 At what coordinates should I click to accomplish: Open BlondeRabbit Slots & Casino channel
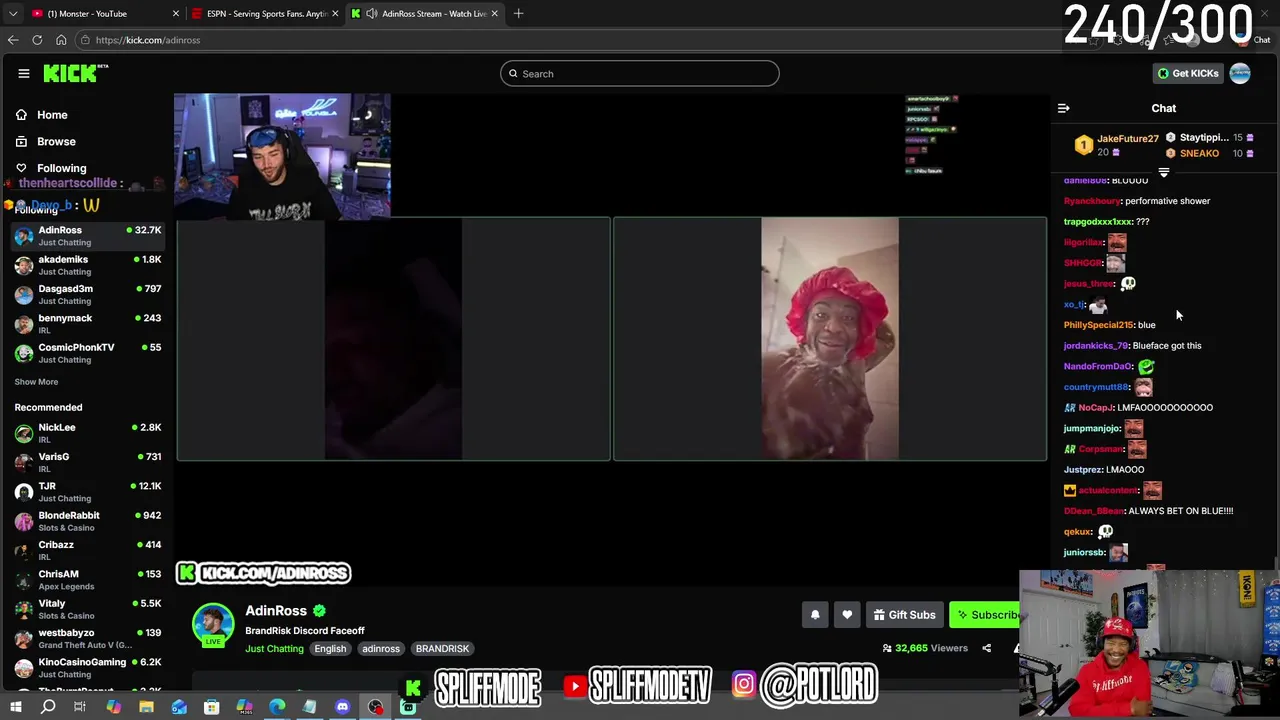[x=88, y=521]
